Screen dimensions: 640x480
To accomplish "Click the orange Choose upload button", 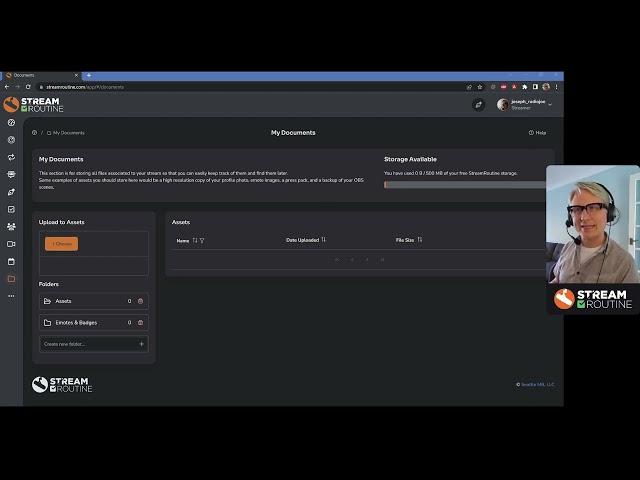I will click(x=62, y=244).
